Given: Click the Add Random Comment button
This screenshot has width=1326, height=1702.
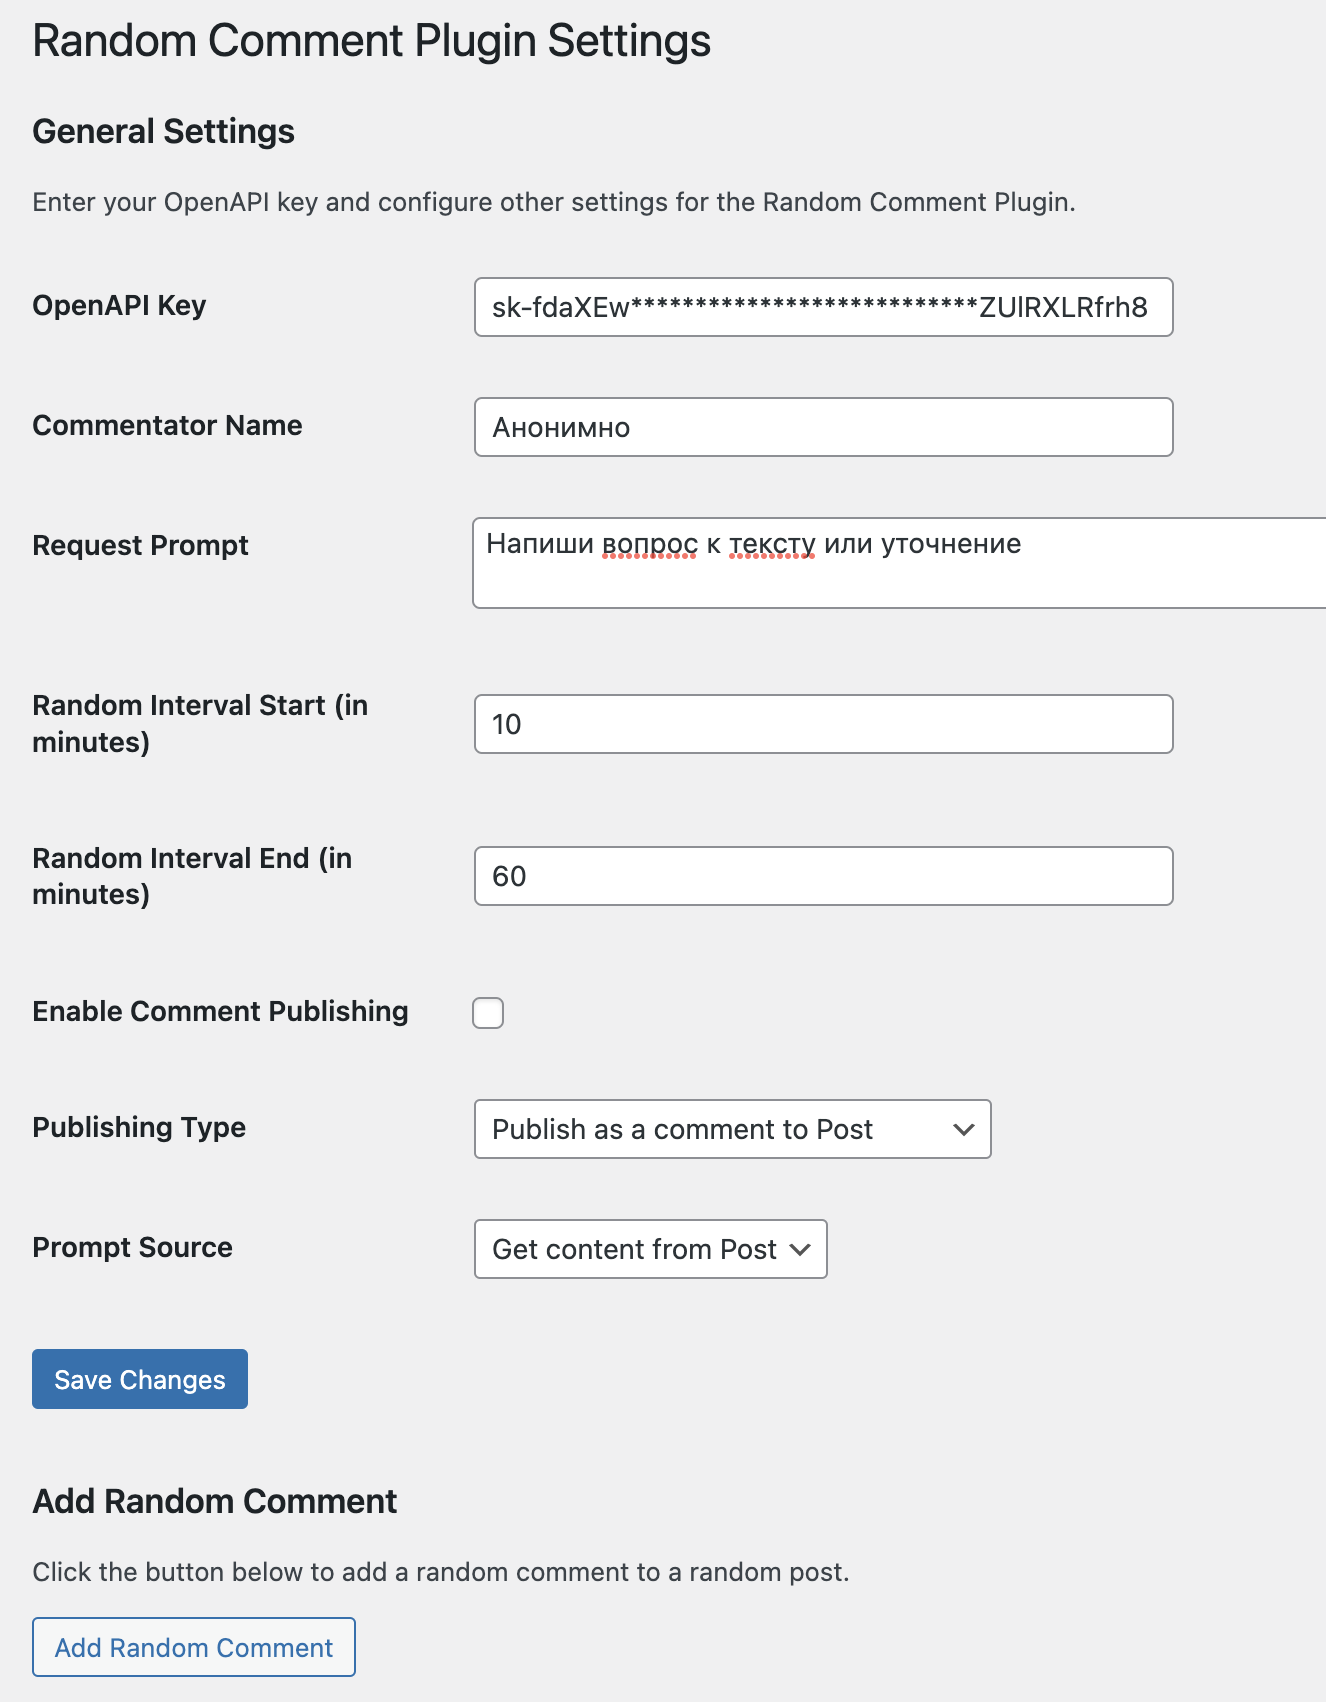Looking at the screenshot, I should (194, 1647).
